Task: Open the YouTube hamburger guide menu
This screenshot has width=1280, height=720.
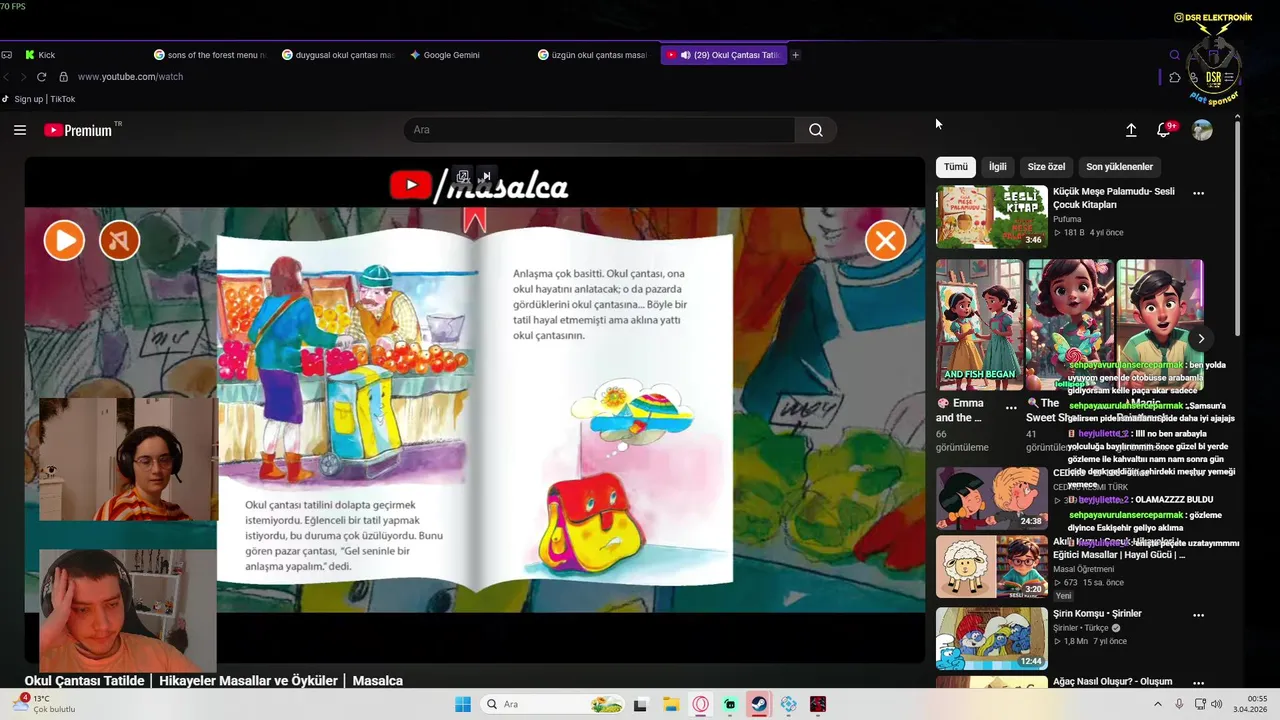Action: pos(20,130)
